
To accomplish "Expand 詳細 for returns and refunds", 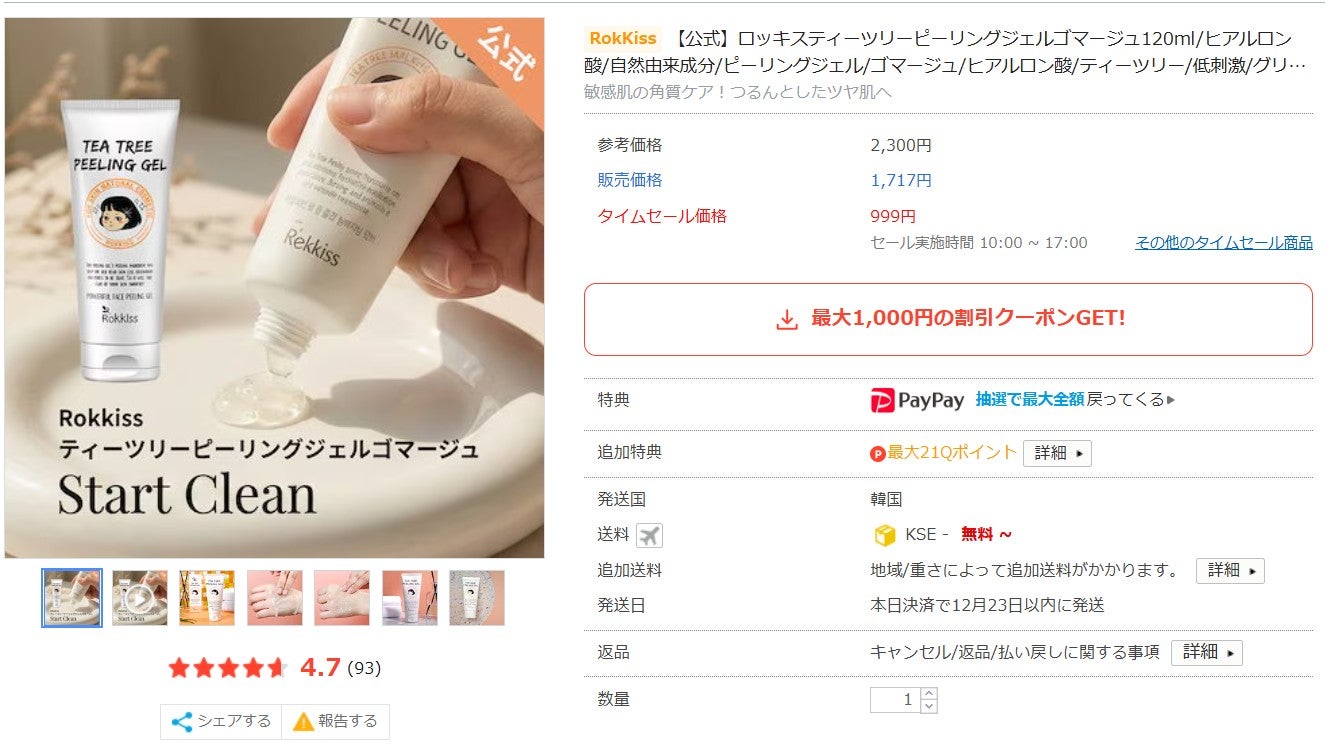I will (x=1206, y=652).
